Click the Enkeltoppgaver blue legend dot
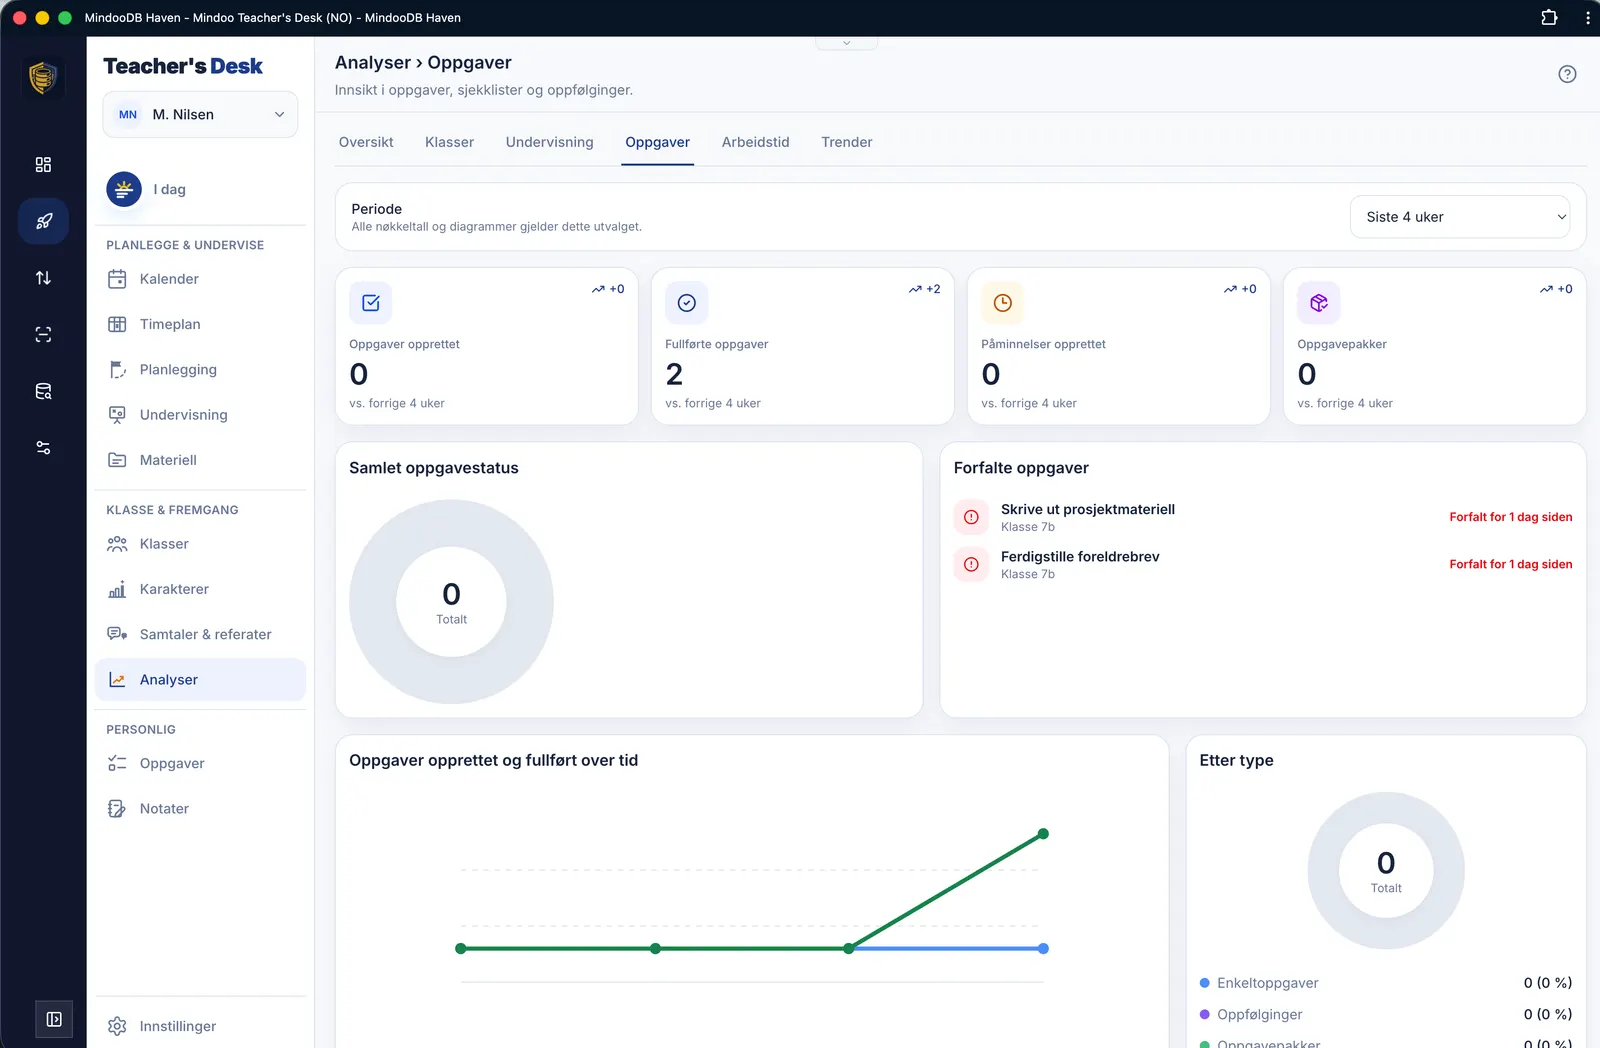Viewport: 1600px width, 1048px height. point(1205,983)
